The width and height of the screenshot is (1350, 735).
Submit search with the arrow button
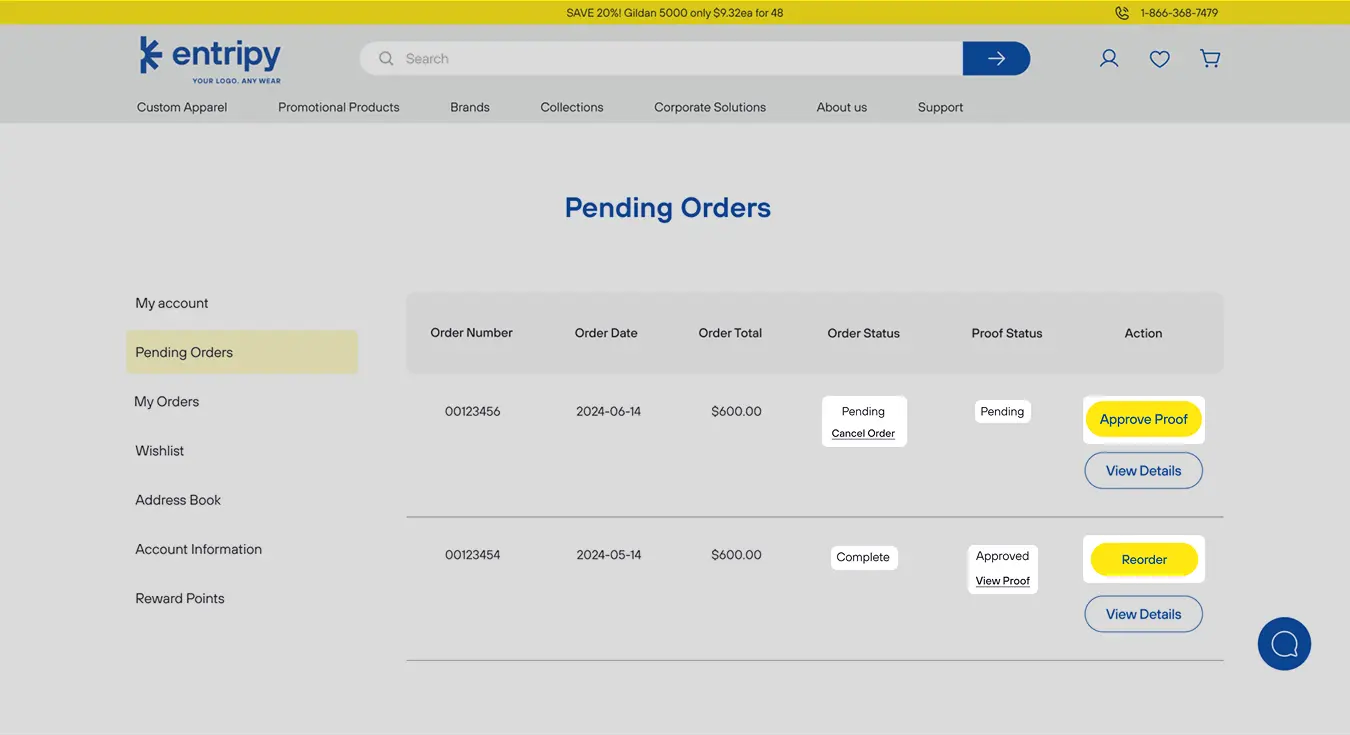(996, 59)
